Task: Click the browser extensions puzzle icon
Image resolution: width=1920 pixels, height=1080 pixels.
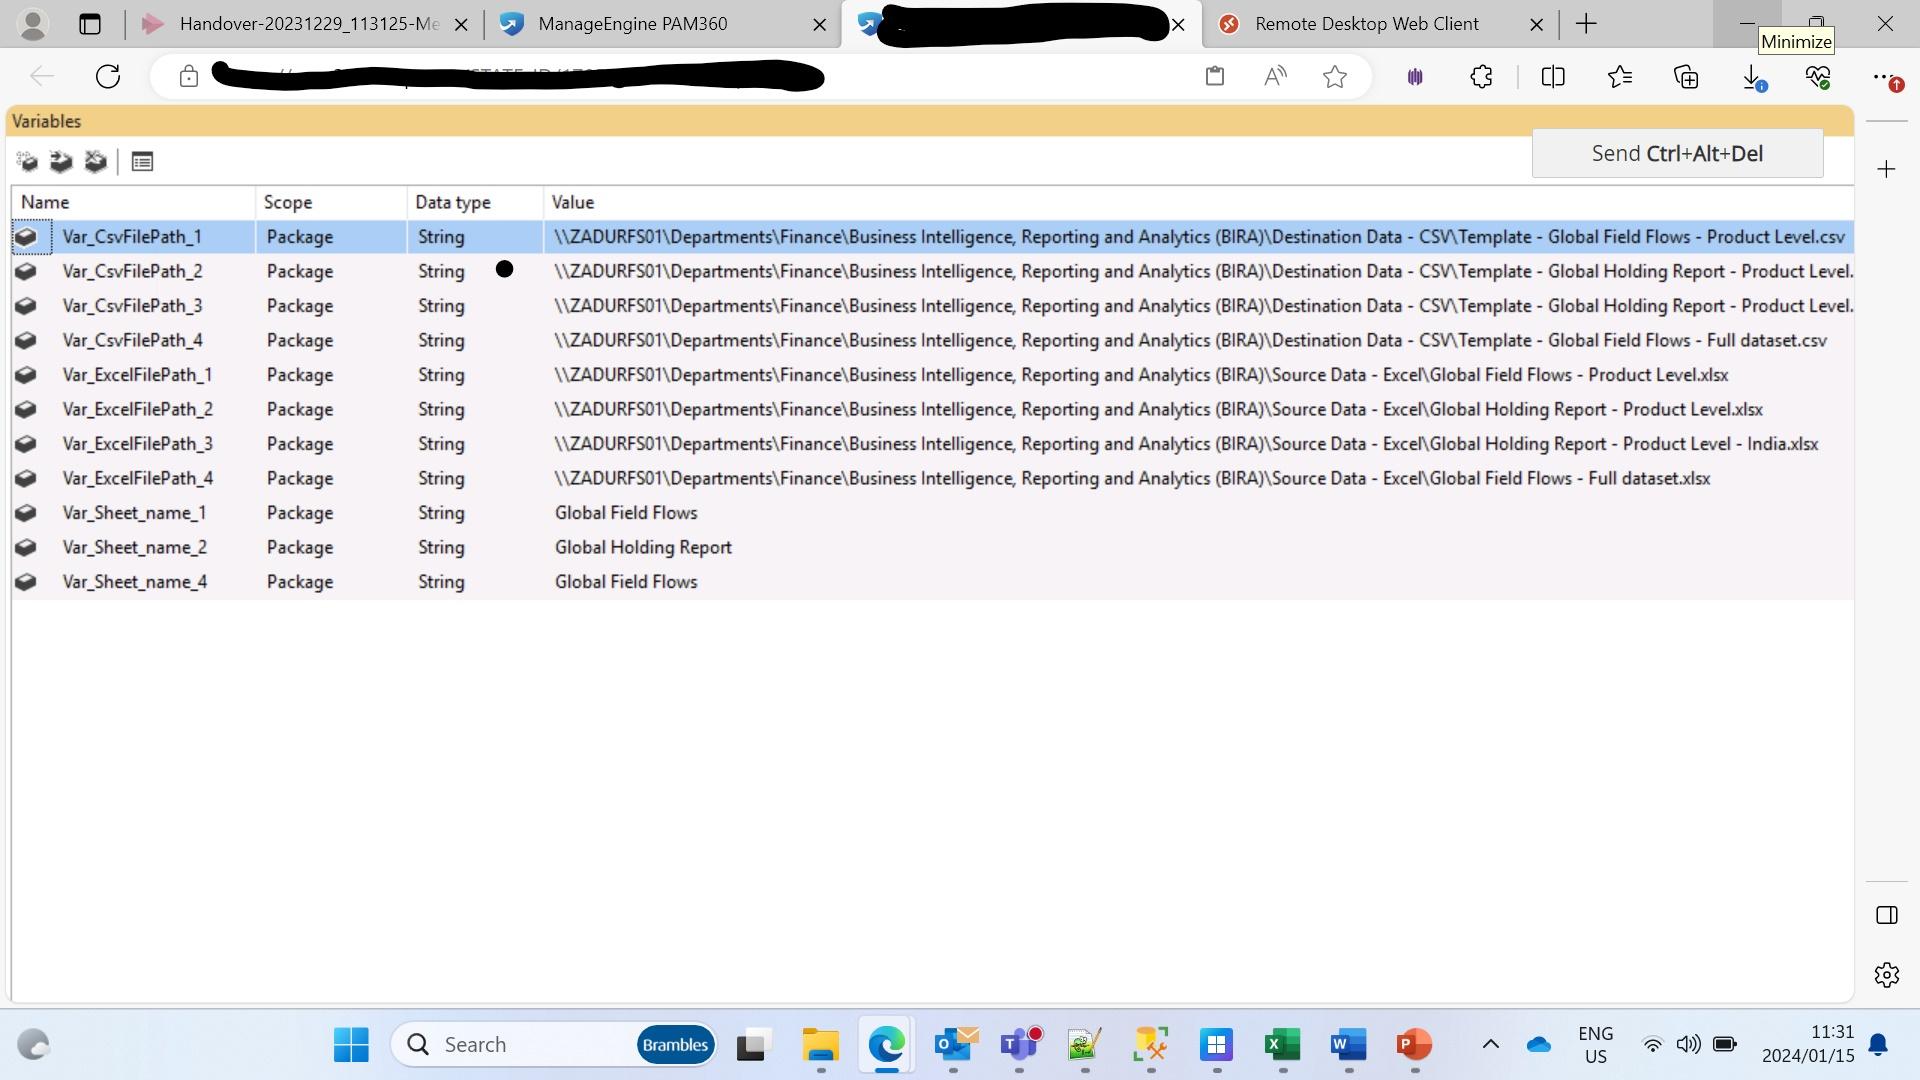Action: click(x=1481, y=77)
